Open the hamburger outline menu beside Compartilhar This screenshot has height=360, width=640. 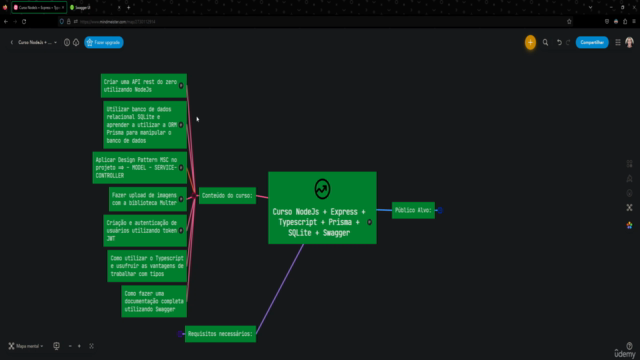618,42
